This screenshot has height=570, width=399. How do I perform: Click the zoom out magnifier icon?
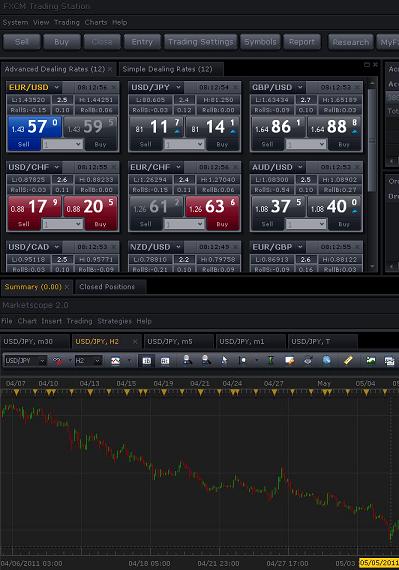click(206, 360)
